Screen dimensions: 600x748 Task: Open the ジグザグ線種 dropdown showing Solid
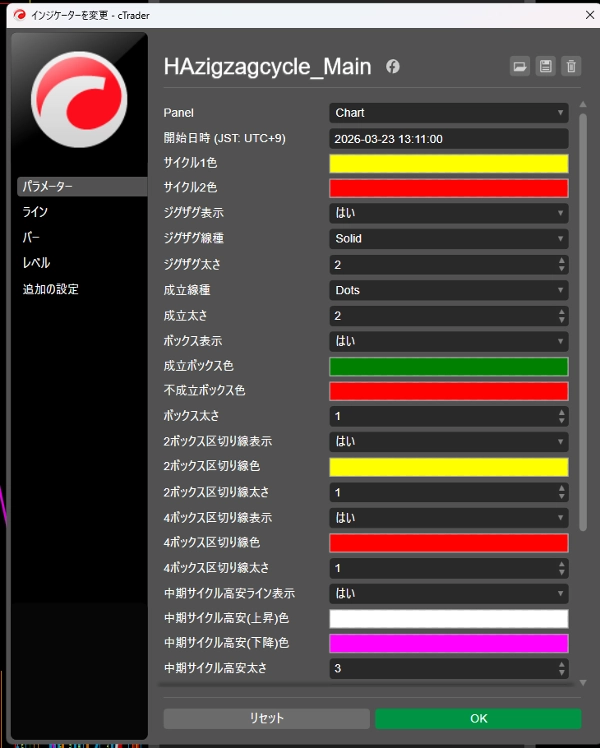(449, 239)
